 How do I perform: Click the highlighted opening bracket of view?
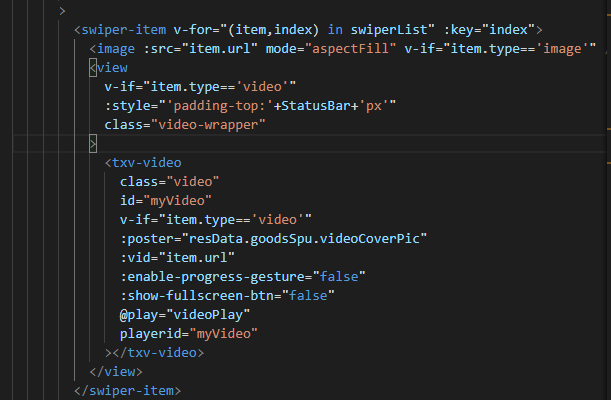click(x=93, y=68)
